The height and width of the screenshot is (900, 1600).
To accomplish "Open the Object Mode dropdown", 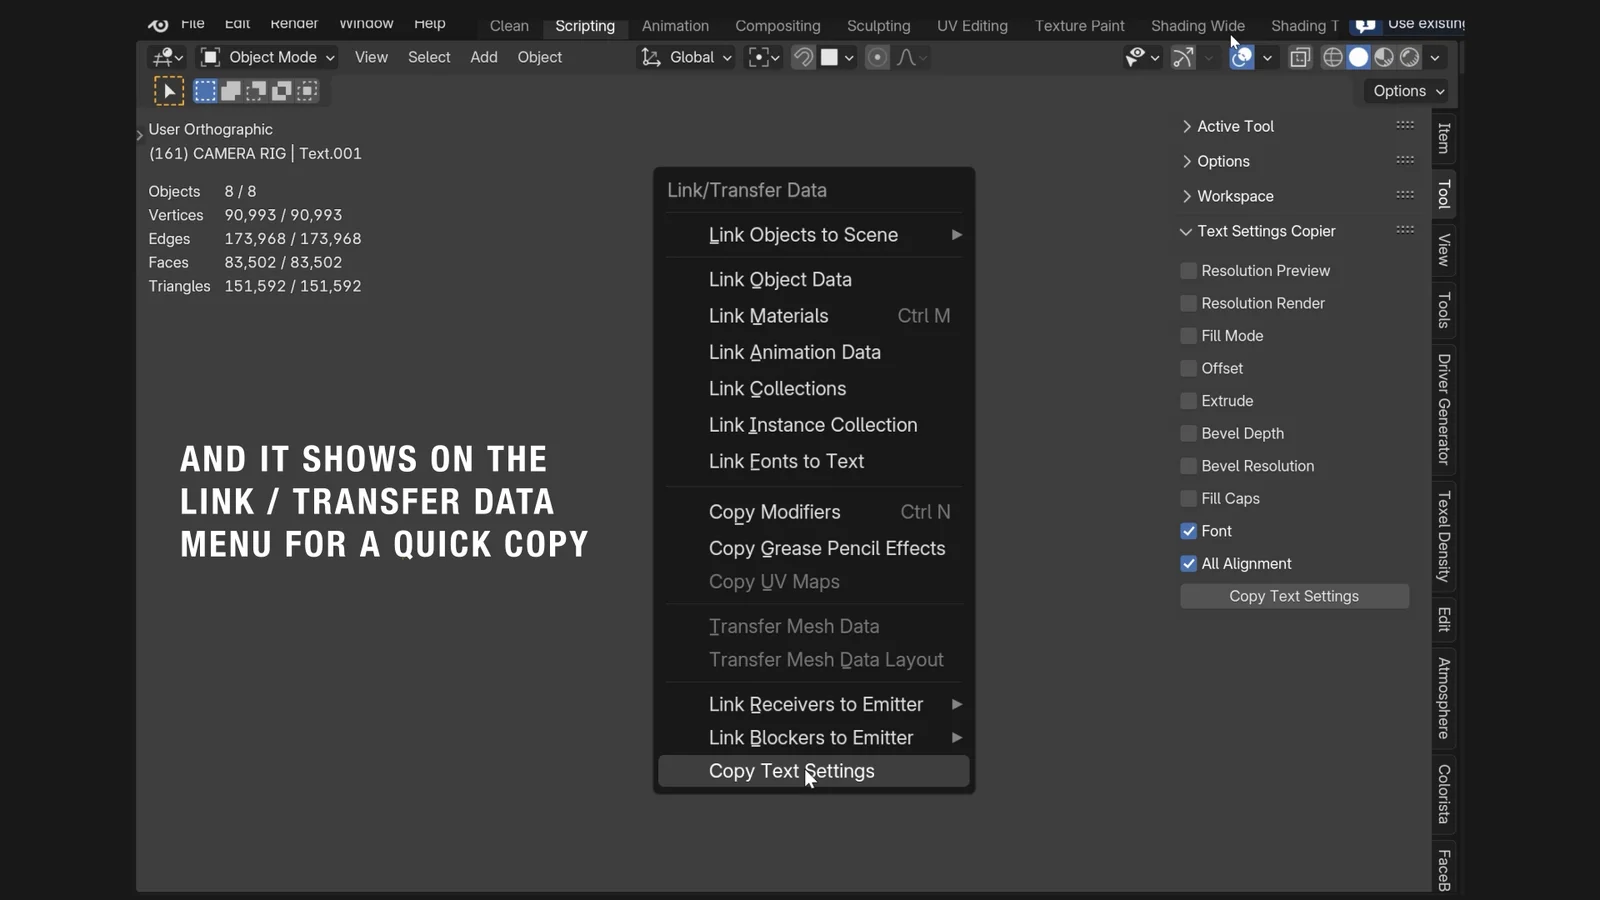I will point(265,57).
